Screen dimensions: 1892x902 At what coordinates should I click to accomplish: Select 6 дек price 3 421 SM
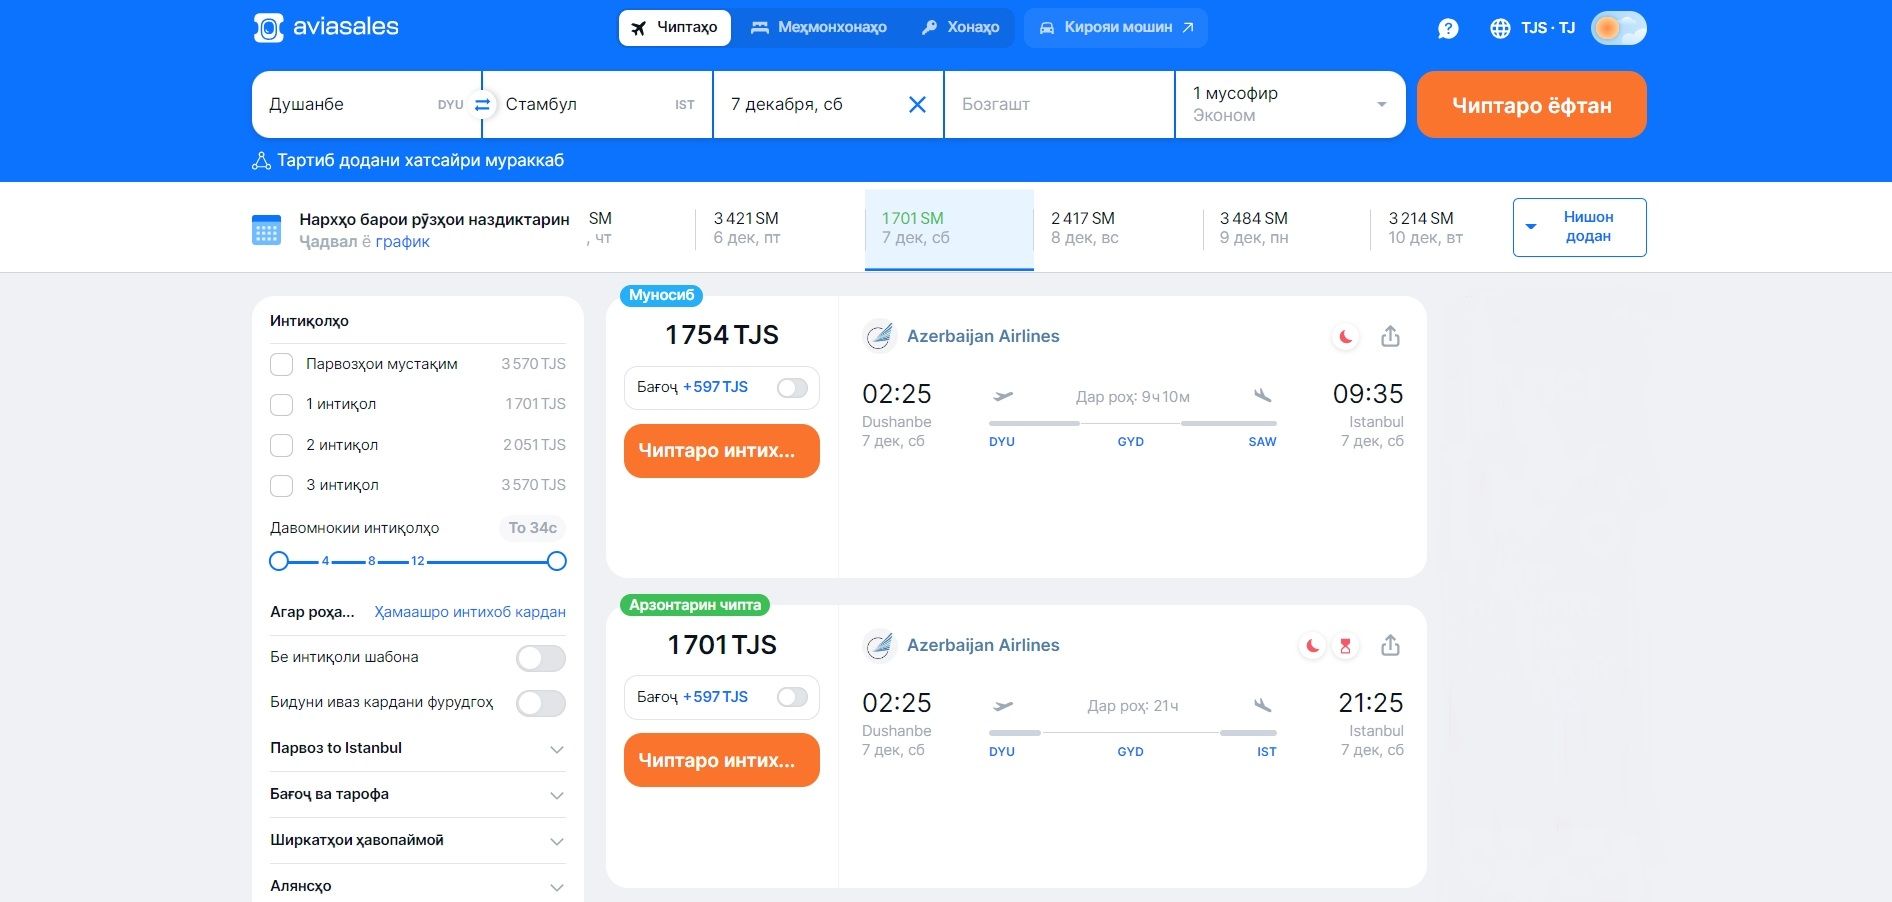tap(780, 228)
